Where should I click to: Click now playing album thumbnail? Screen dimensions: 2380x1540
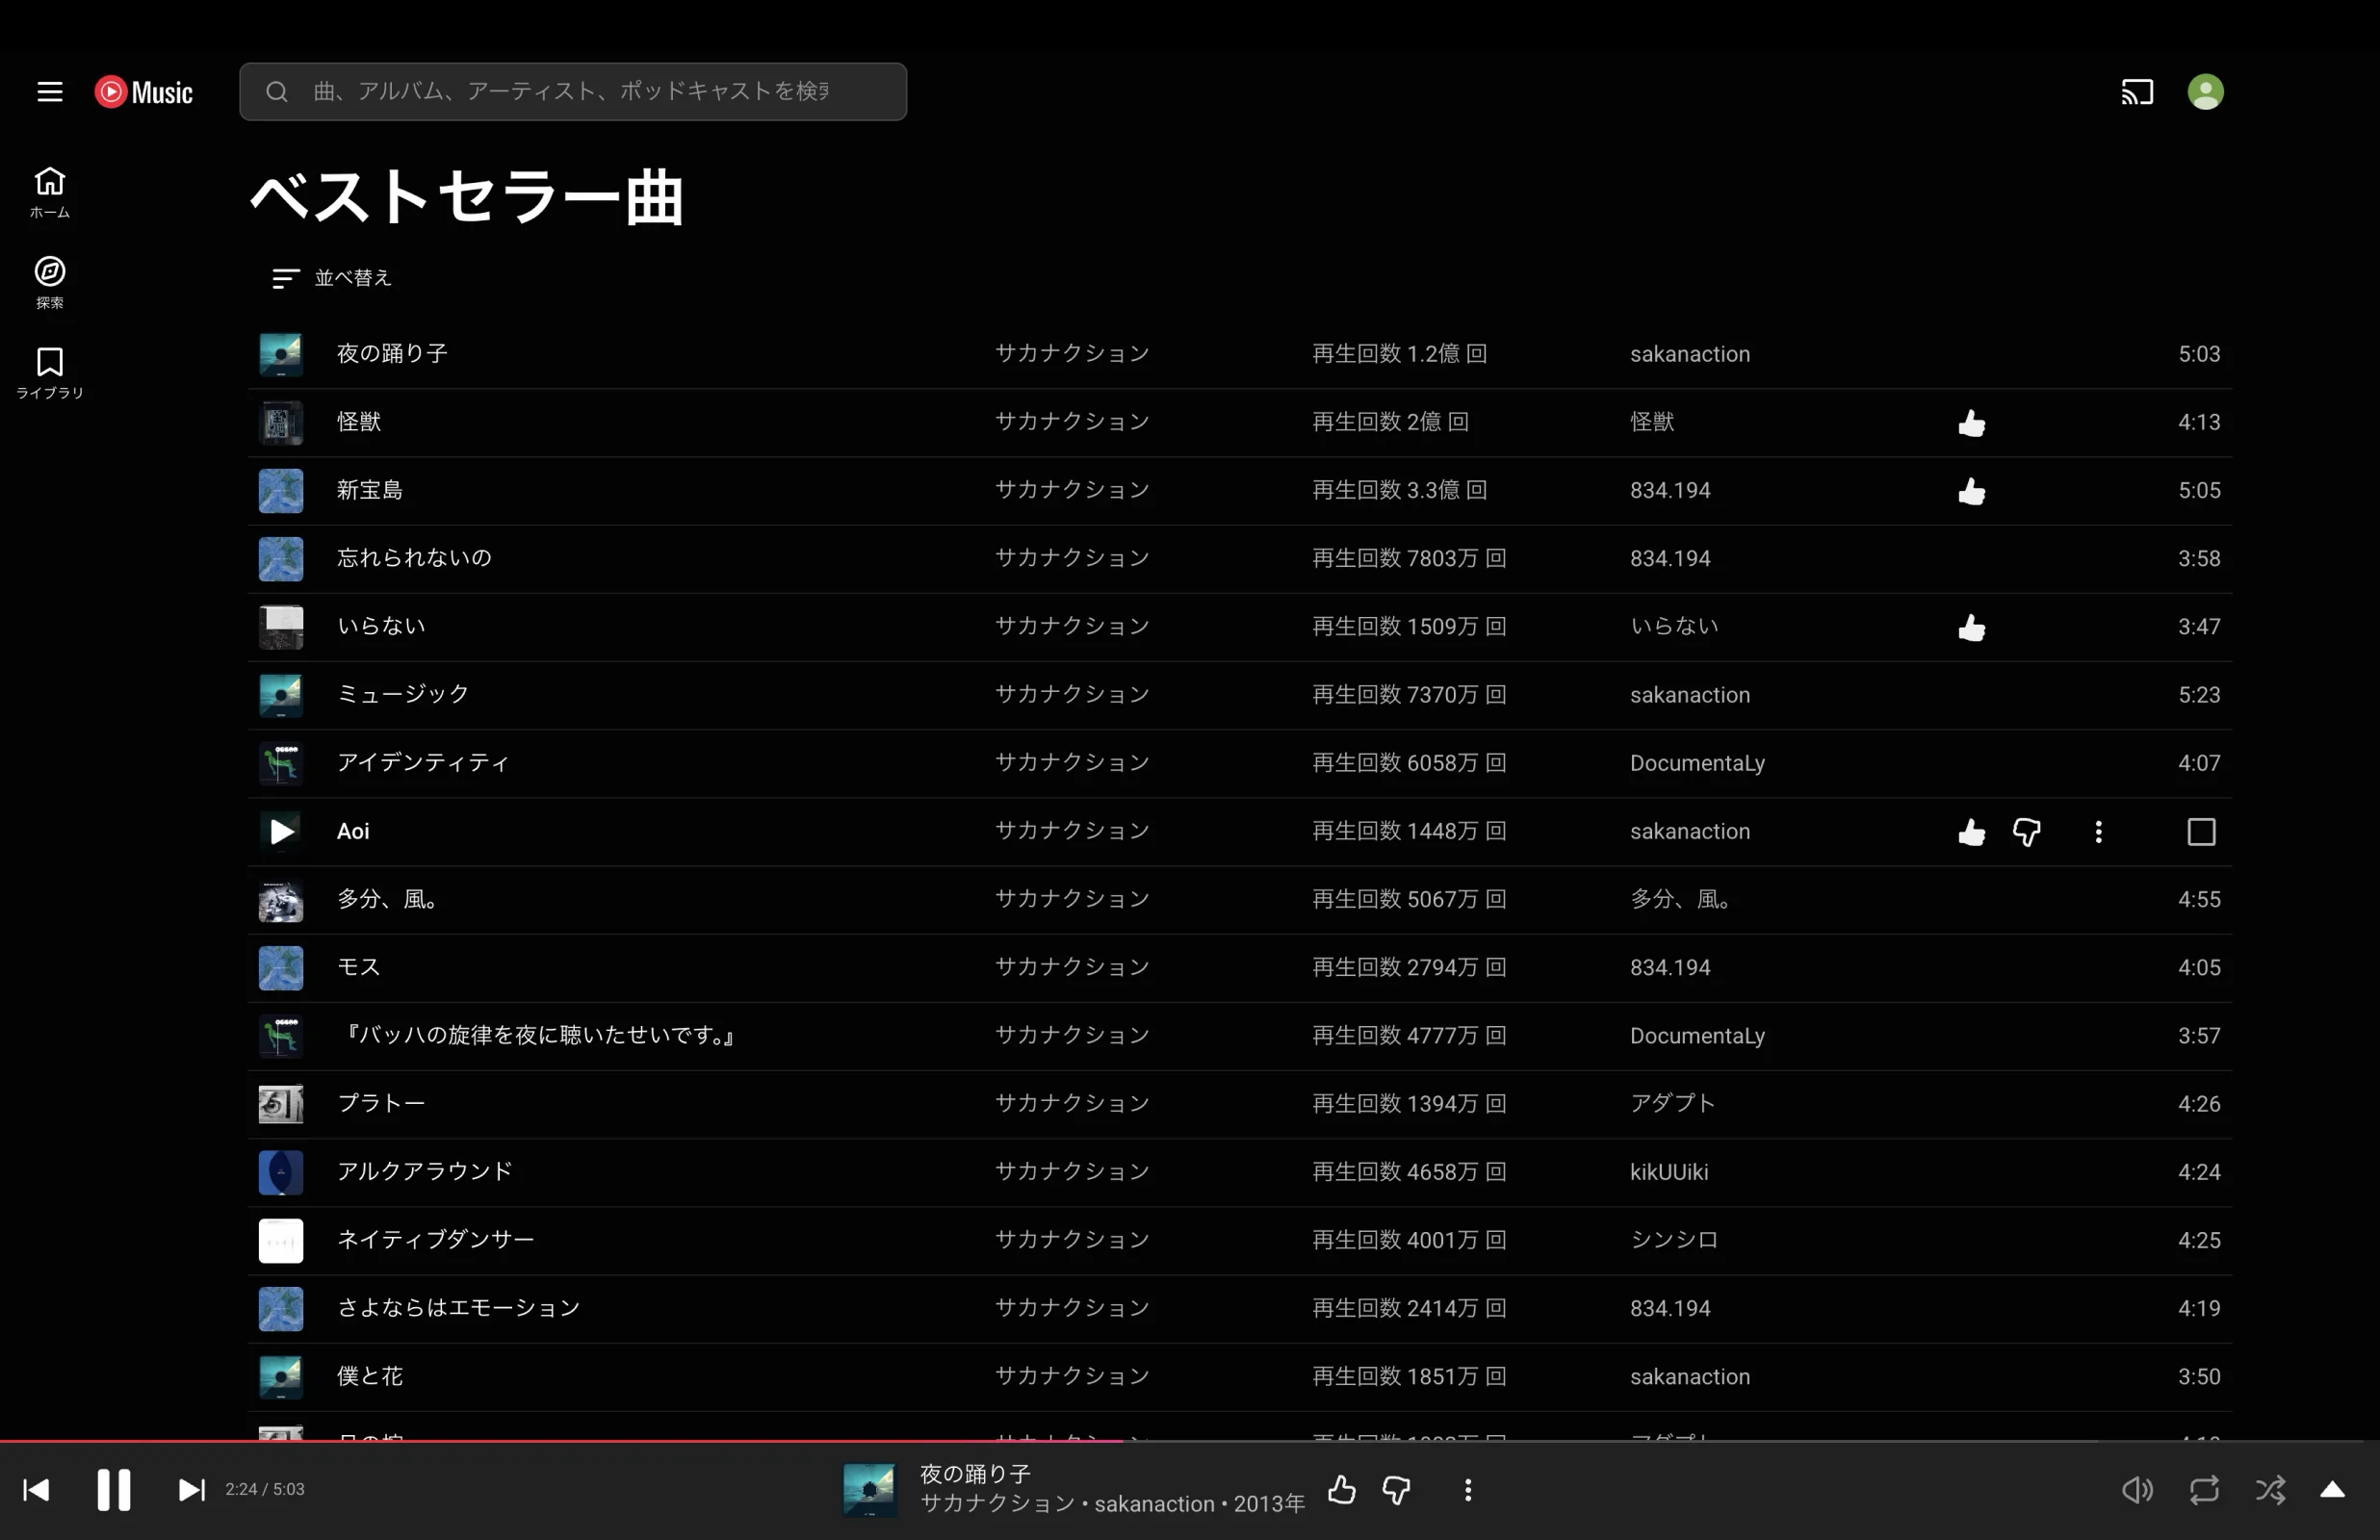pos(869,1490)
